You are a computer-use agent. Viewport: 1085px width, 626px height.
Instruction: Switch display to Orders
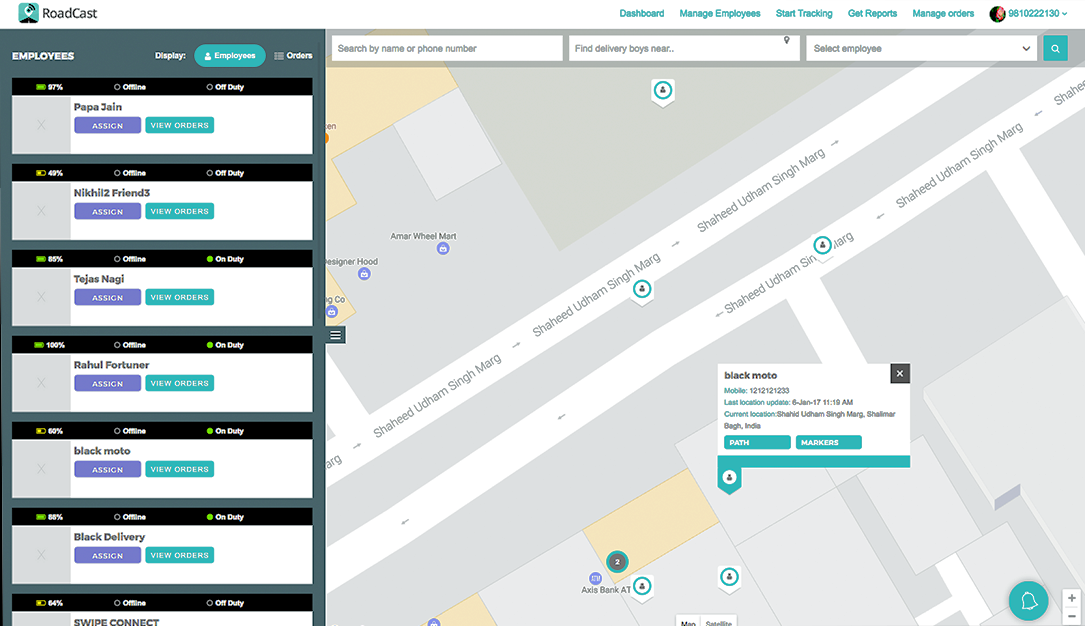293,55
